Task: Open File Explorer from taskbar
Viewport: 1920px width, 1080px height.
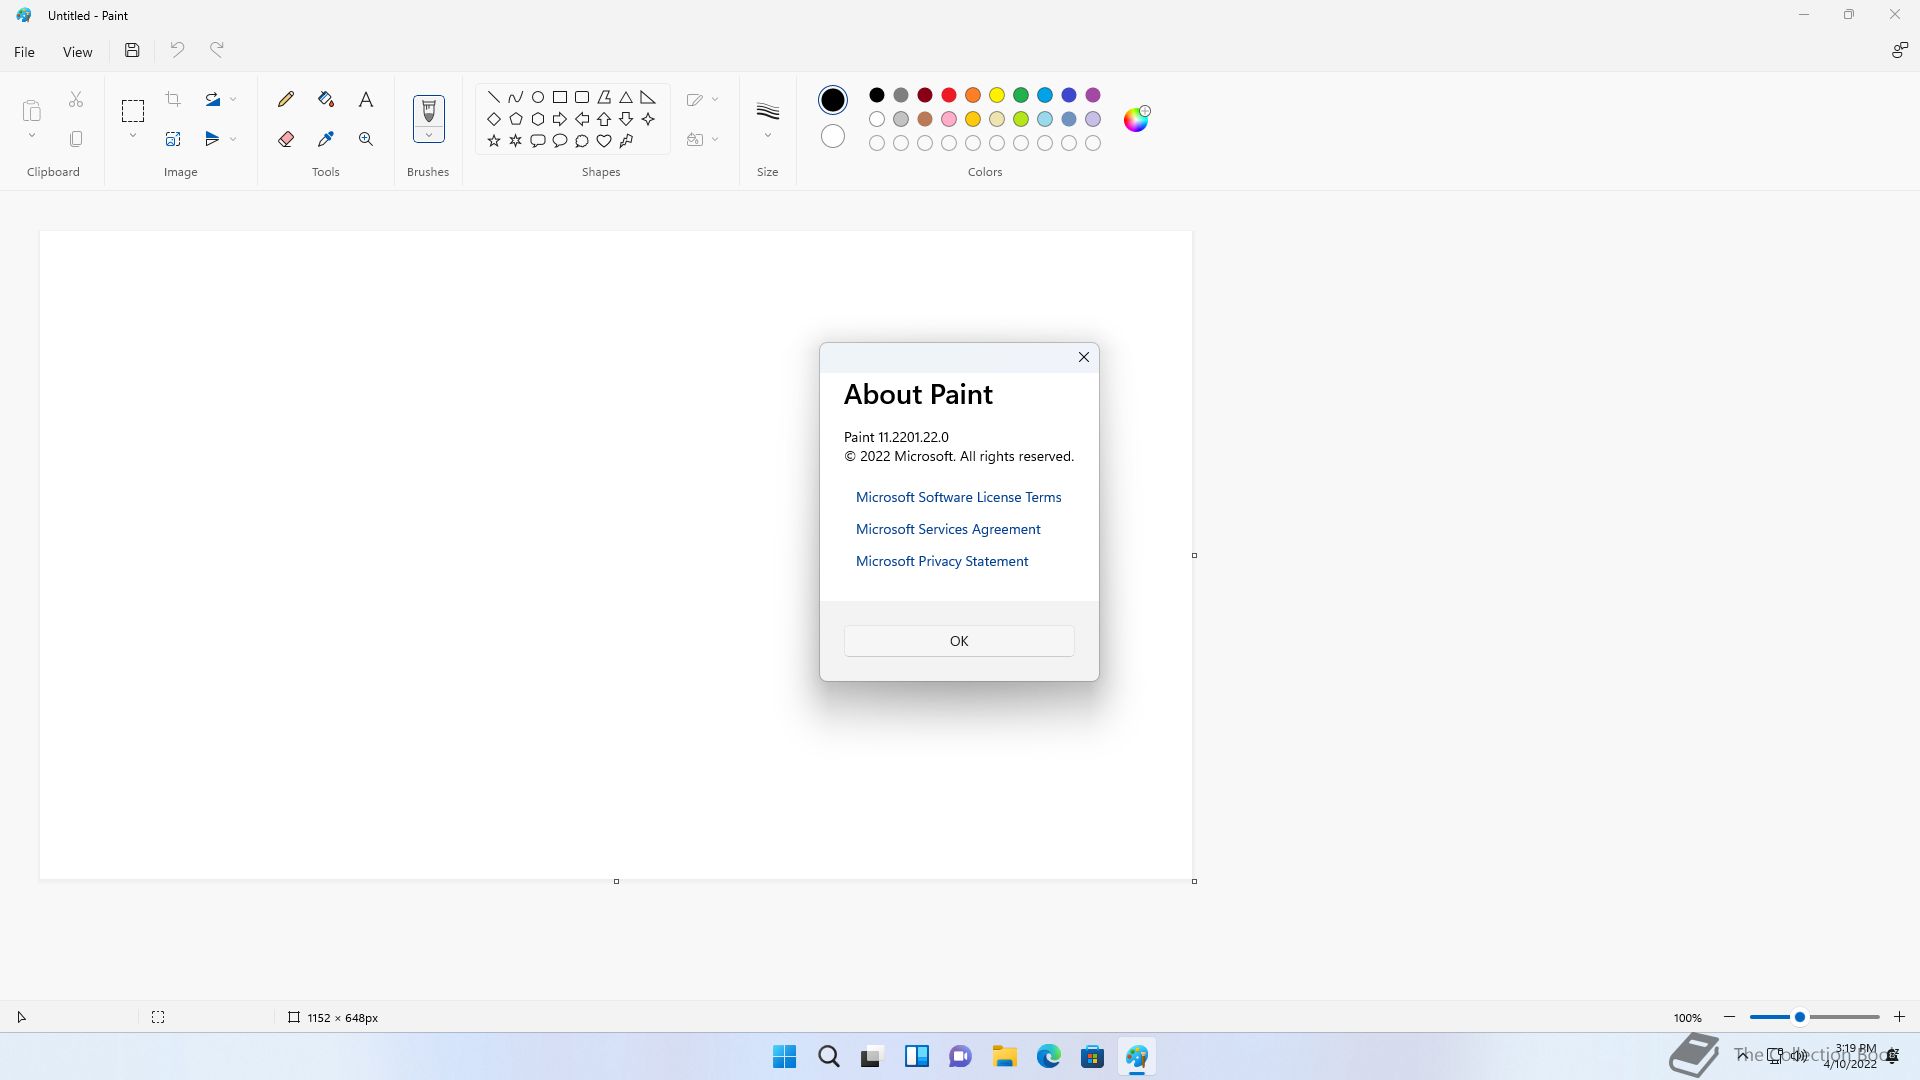Action: 1005,1056
